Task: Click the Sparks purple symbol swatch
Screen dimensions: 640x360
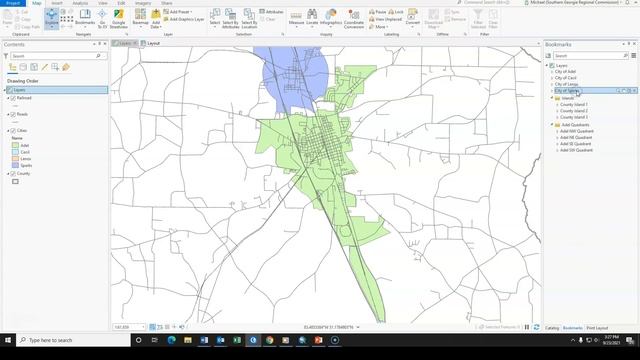Action: pos(15,165)
